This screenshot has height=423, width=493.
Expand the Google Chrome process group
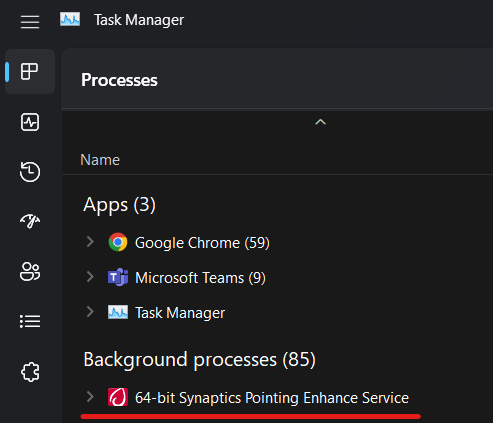[x=90, y=242]
